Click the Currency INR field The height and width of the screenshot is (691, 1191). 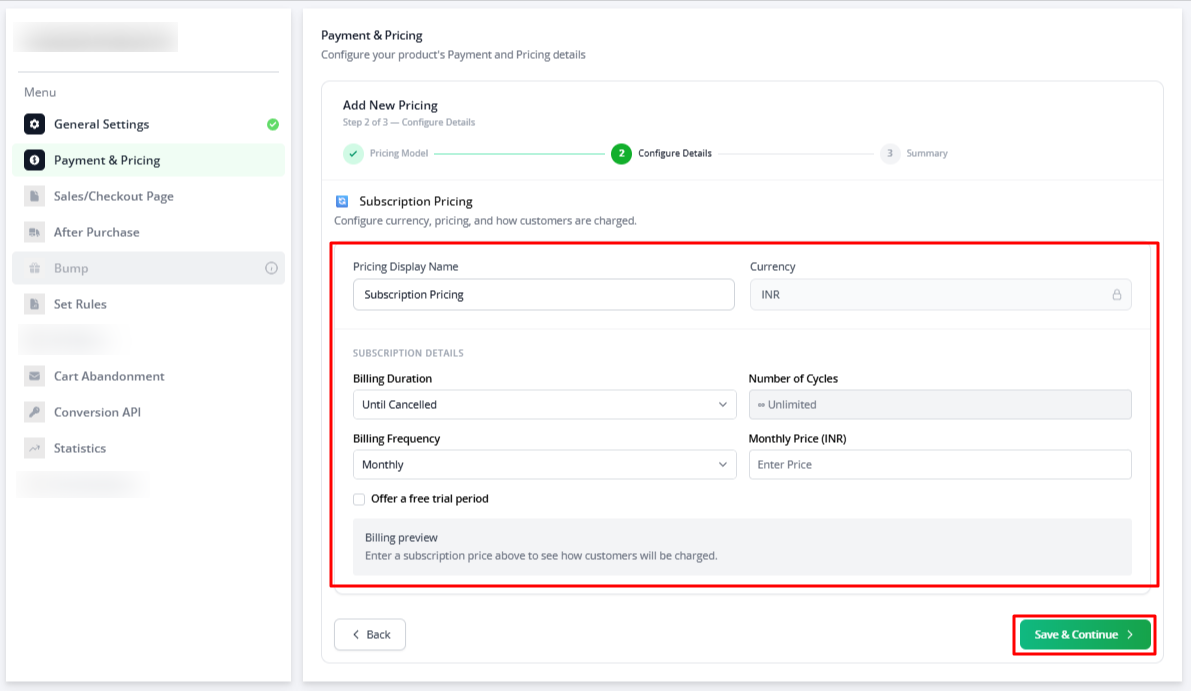[x=940, y=295]
